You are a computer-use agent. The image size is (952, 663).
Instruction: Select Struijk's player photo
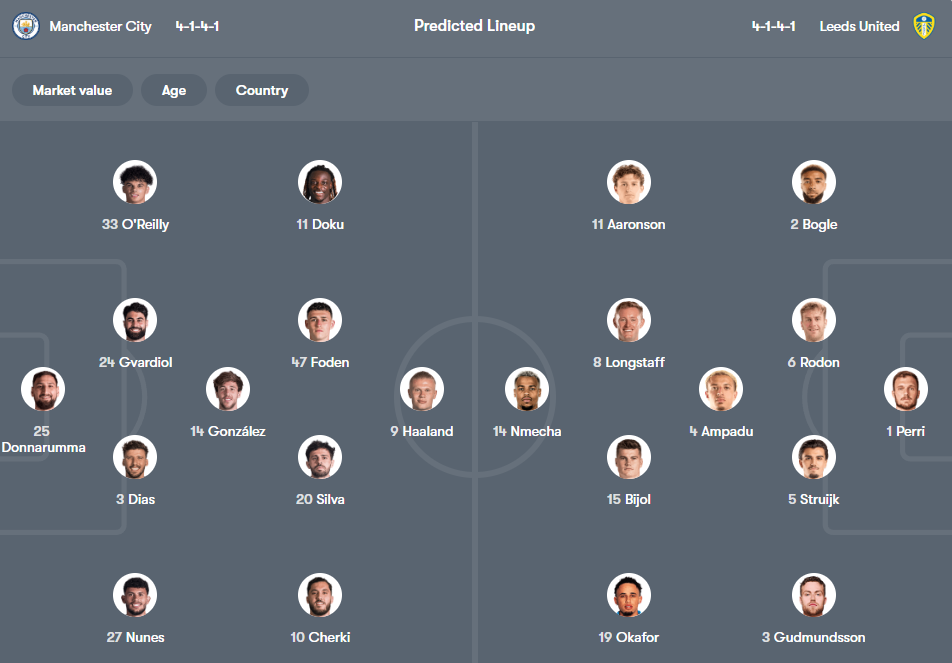814,457
